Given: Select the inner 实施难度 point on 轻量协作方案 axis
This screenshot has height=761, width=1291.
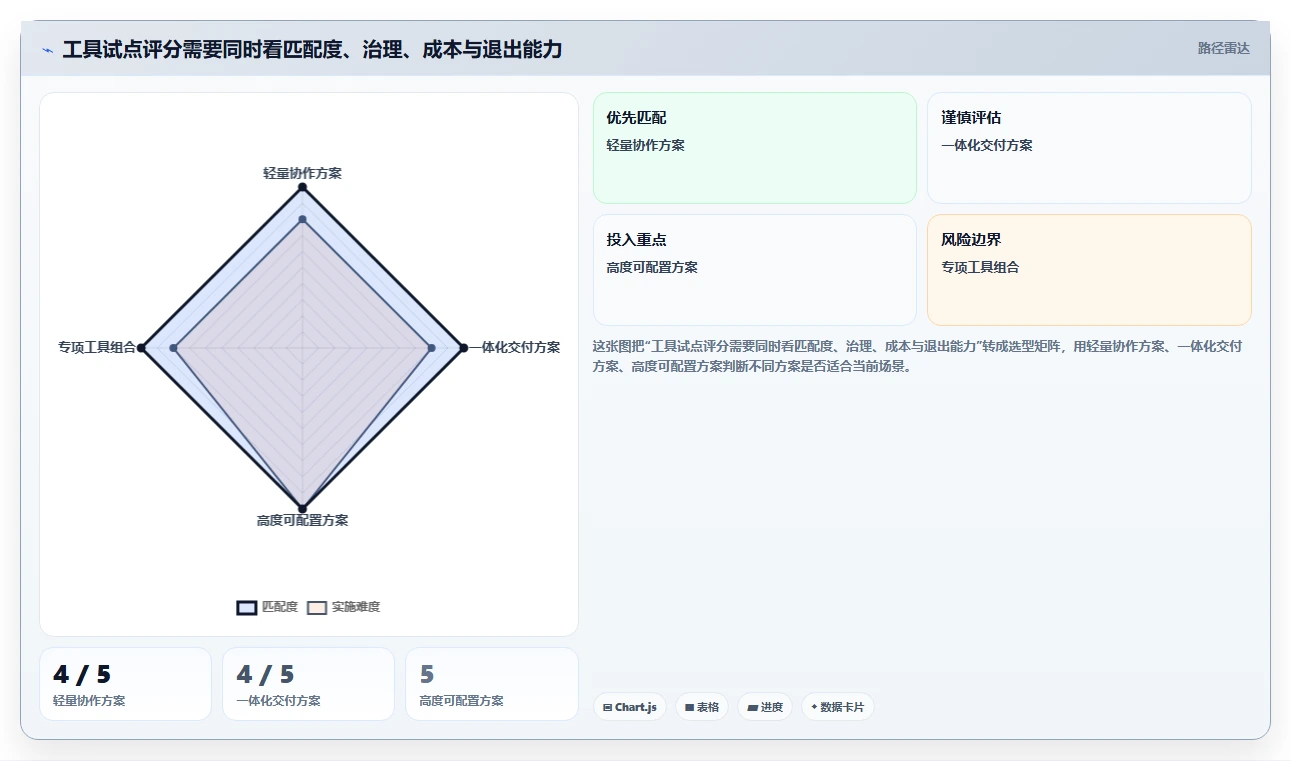Looking at the screenshot, I should pyautogui.click(x=302, y=219).
